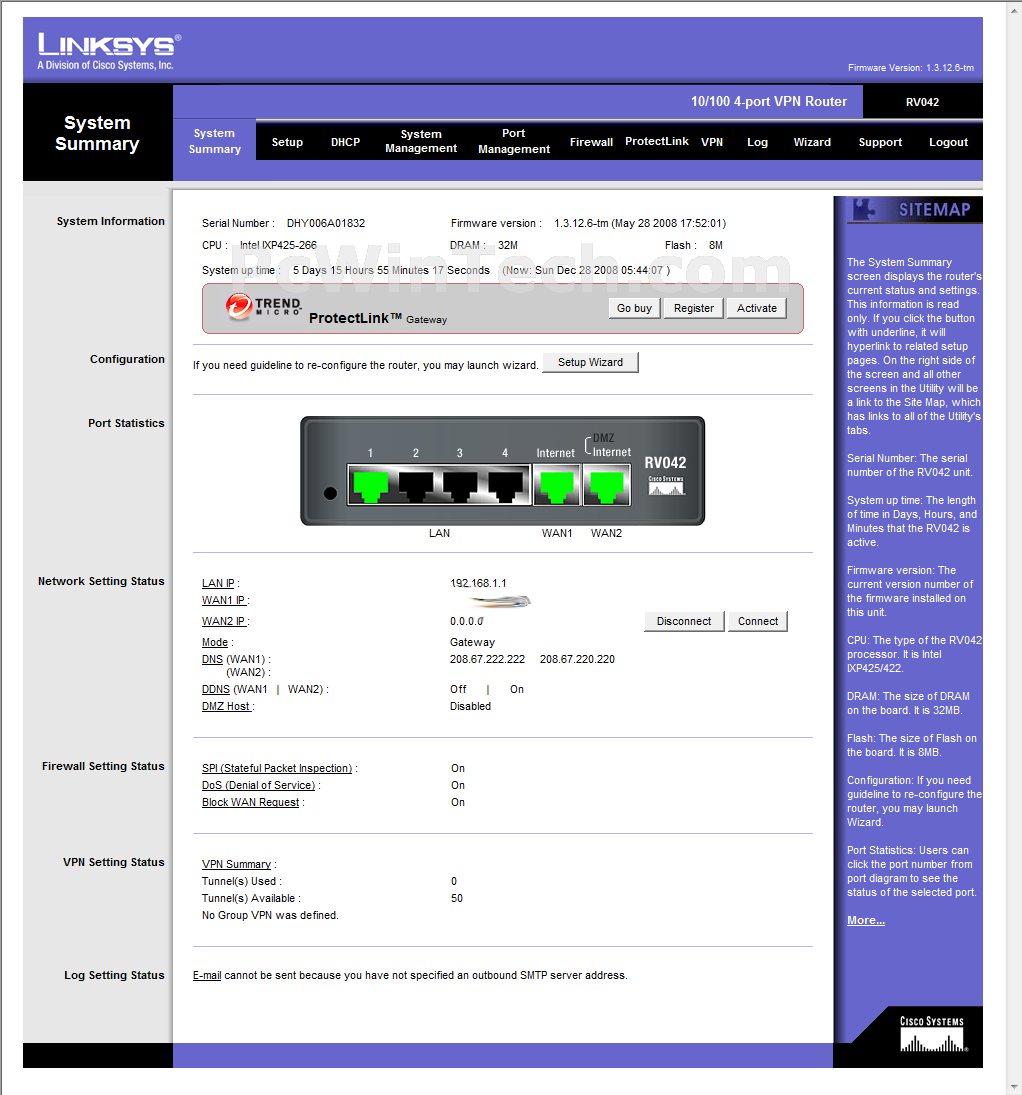The image size is (1022, 1095).
Task: Open the Firewall tab
Action: click(591, 142)
